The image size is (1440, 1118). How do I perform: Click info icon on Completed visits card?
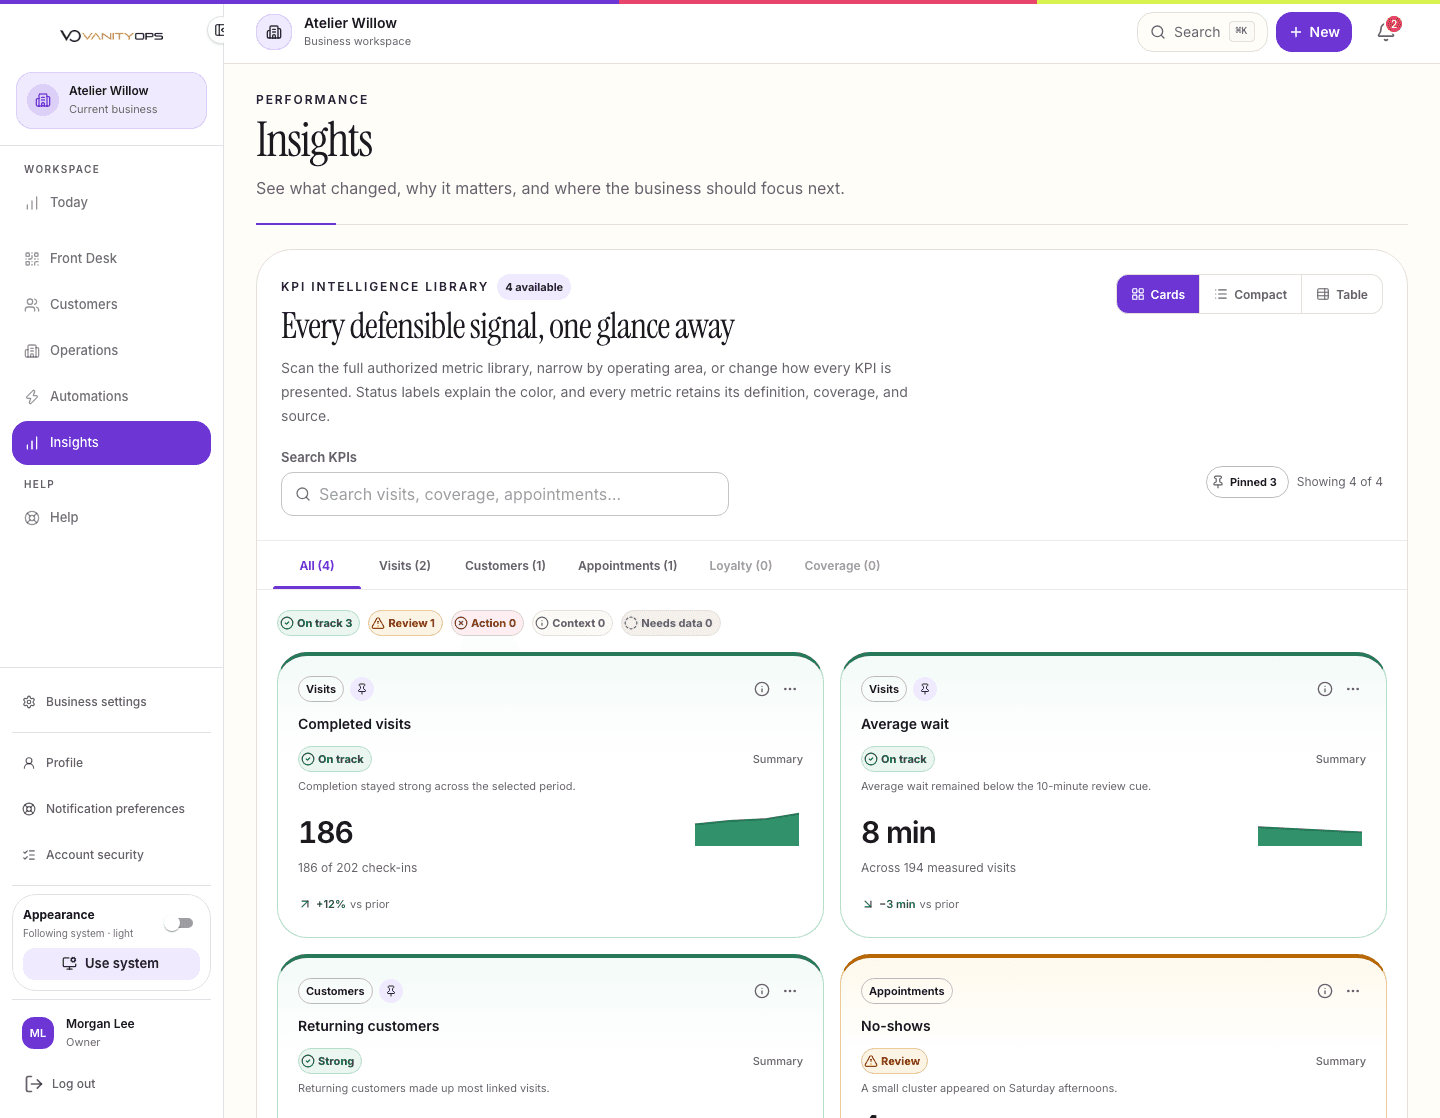pos(762,689)
